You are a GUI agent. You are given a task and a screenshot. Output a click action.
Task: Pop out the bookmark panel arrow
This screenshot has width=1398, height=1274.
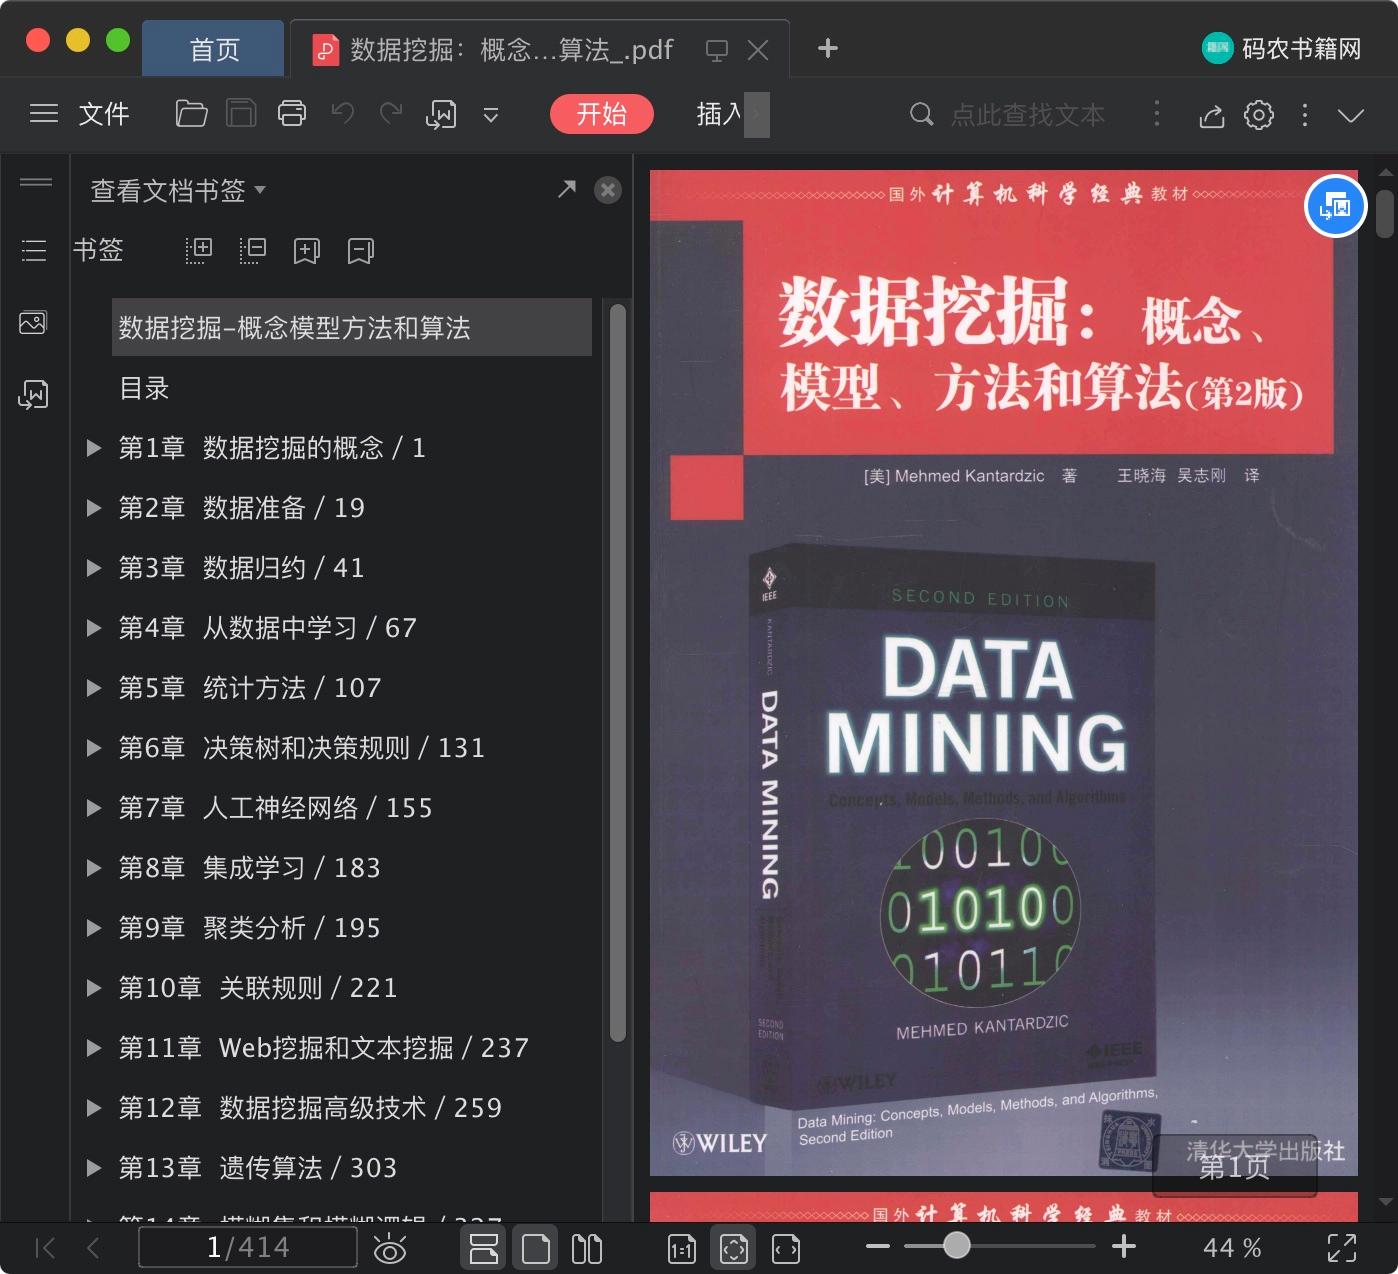[x=567, y=189]
